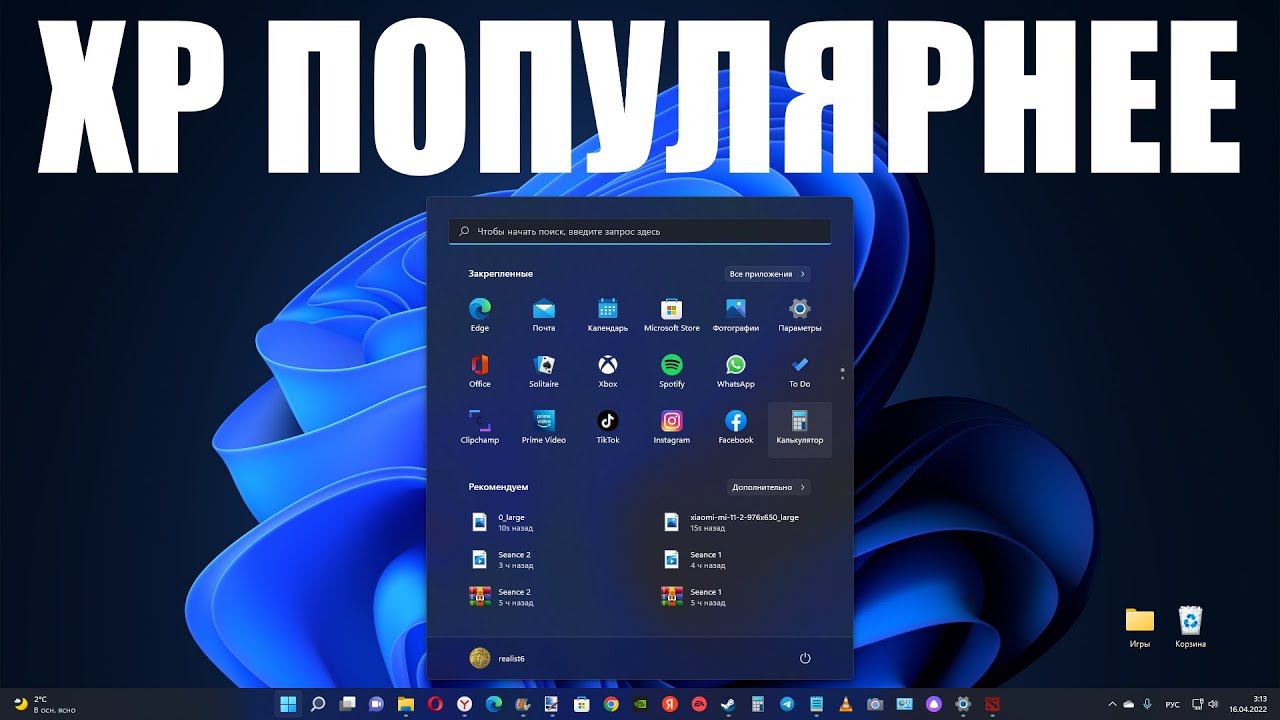1280x720 pixels.
Task: Launch Clipchamp video editor
Action: (x=480, y=426)
